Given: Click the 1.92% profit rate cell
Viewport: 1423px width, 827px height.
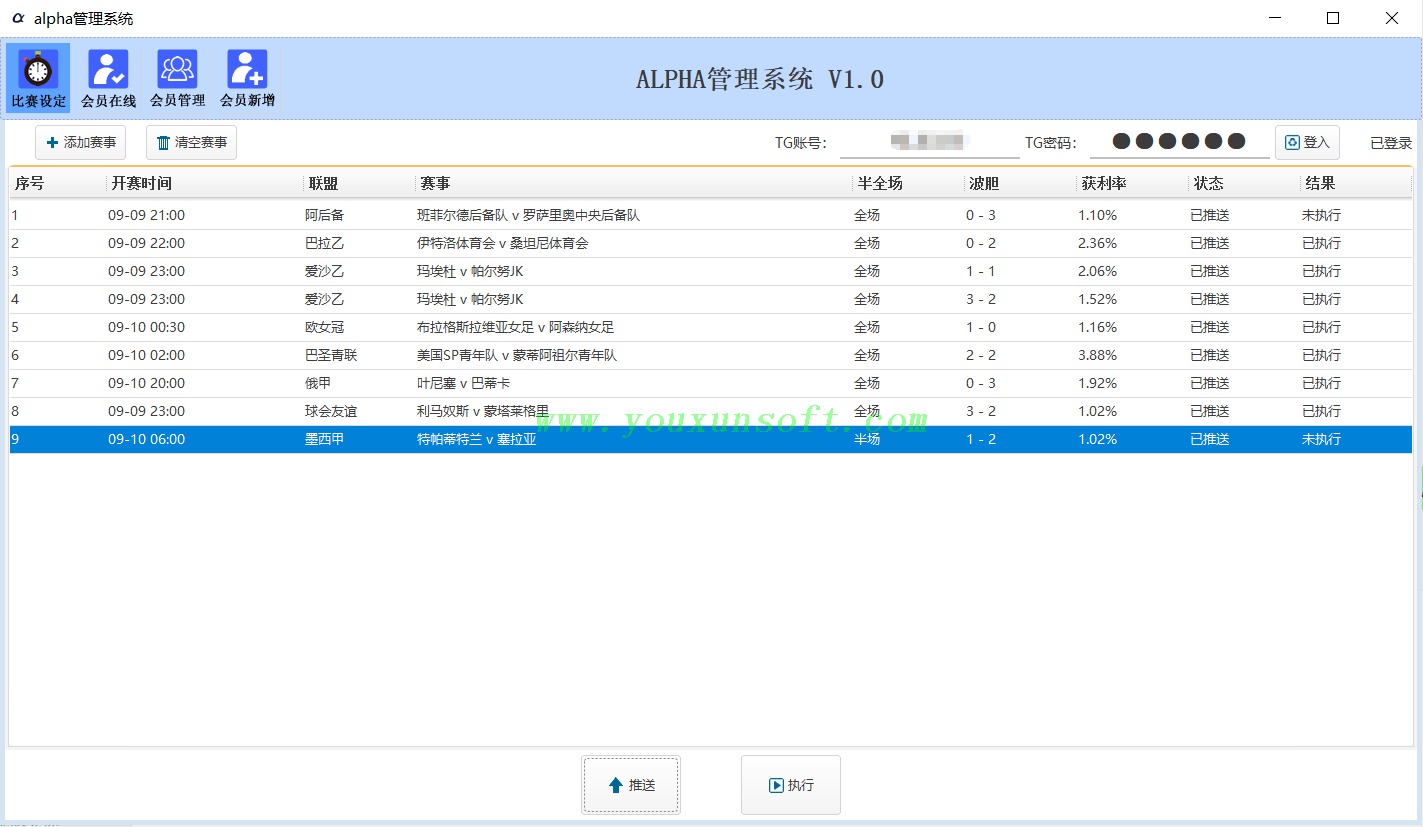Looking at the screenshot, I should coord(1097,383).
